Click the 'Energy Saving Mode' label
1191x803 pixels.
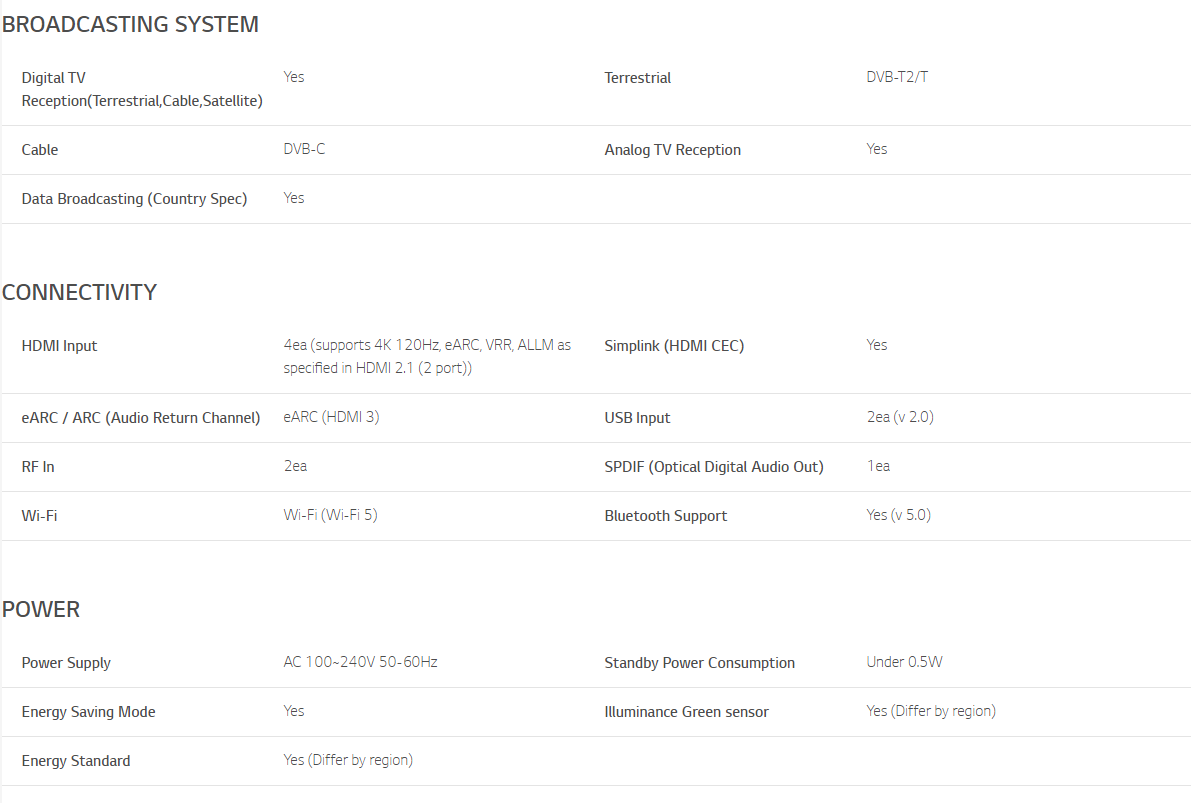point(88,712)
